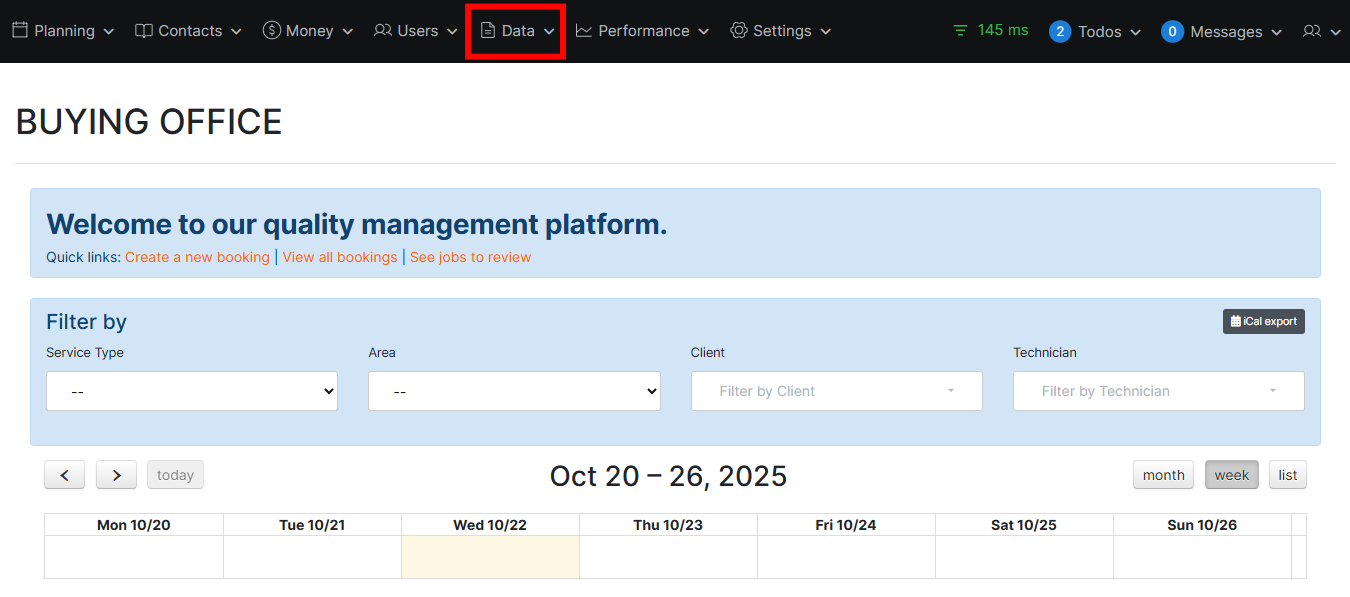Image resolution: width=1350 pixels, height=597 pixels.
Task: Click the Money dollar icon
Action: pyautogui.click(x=271, y=31)
